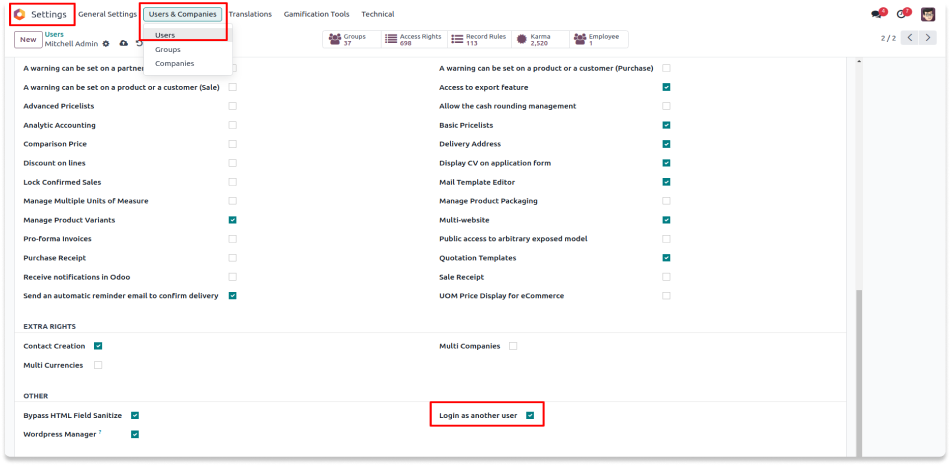
Task: Click the user avatar in top bar
Action: point(928,14)
